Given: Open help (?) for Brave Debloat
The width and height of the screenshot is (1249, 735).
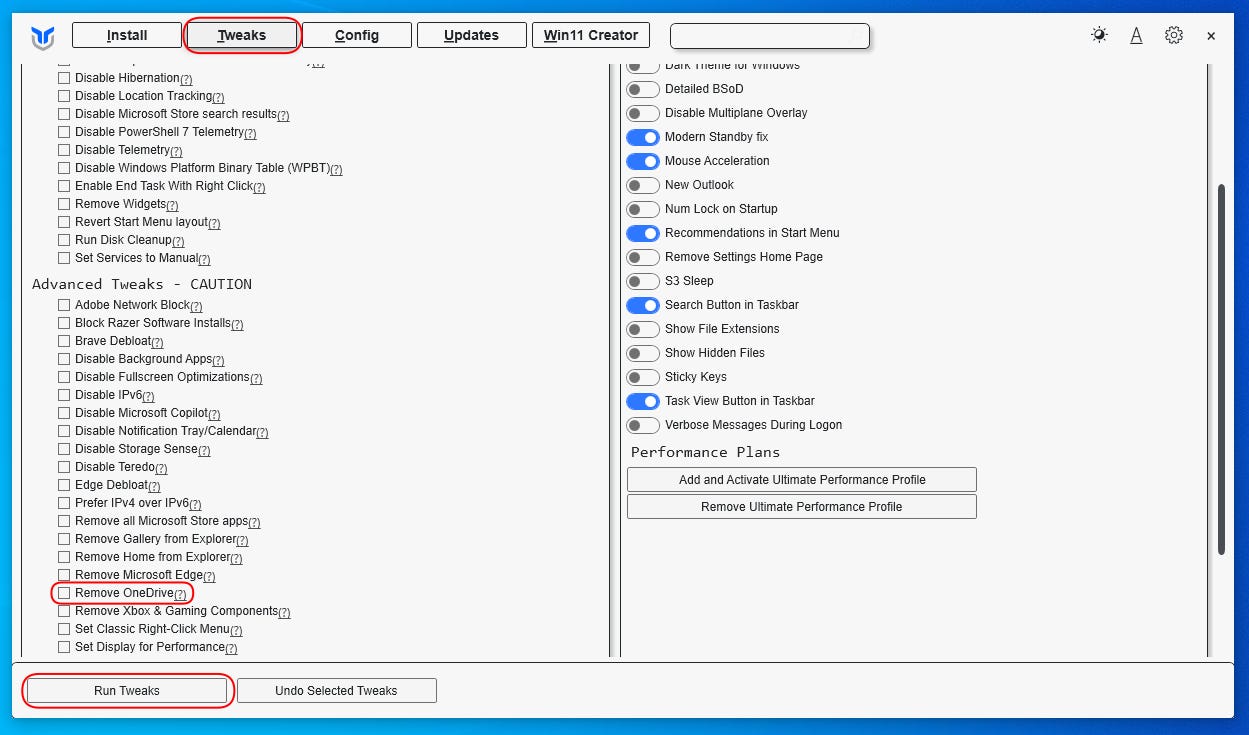Looking at the screenshot, I should tap(157, 342).
